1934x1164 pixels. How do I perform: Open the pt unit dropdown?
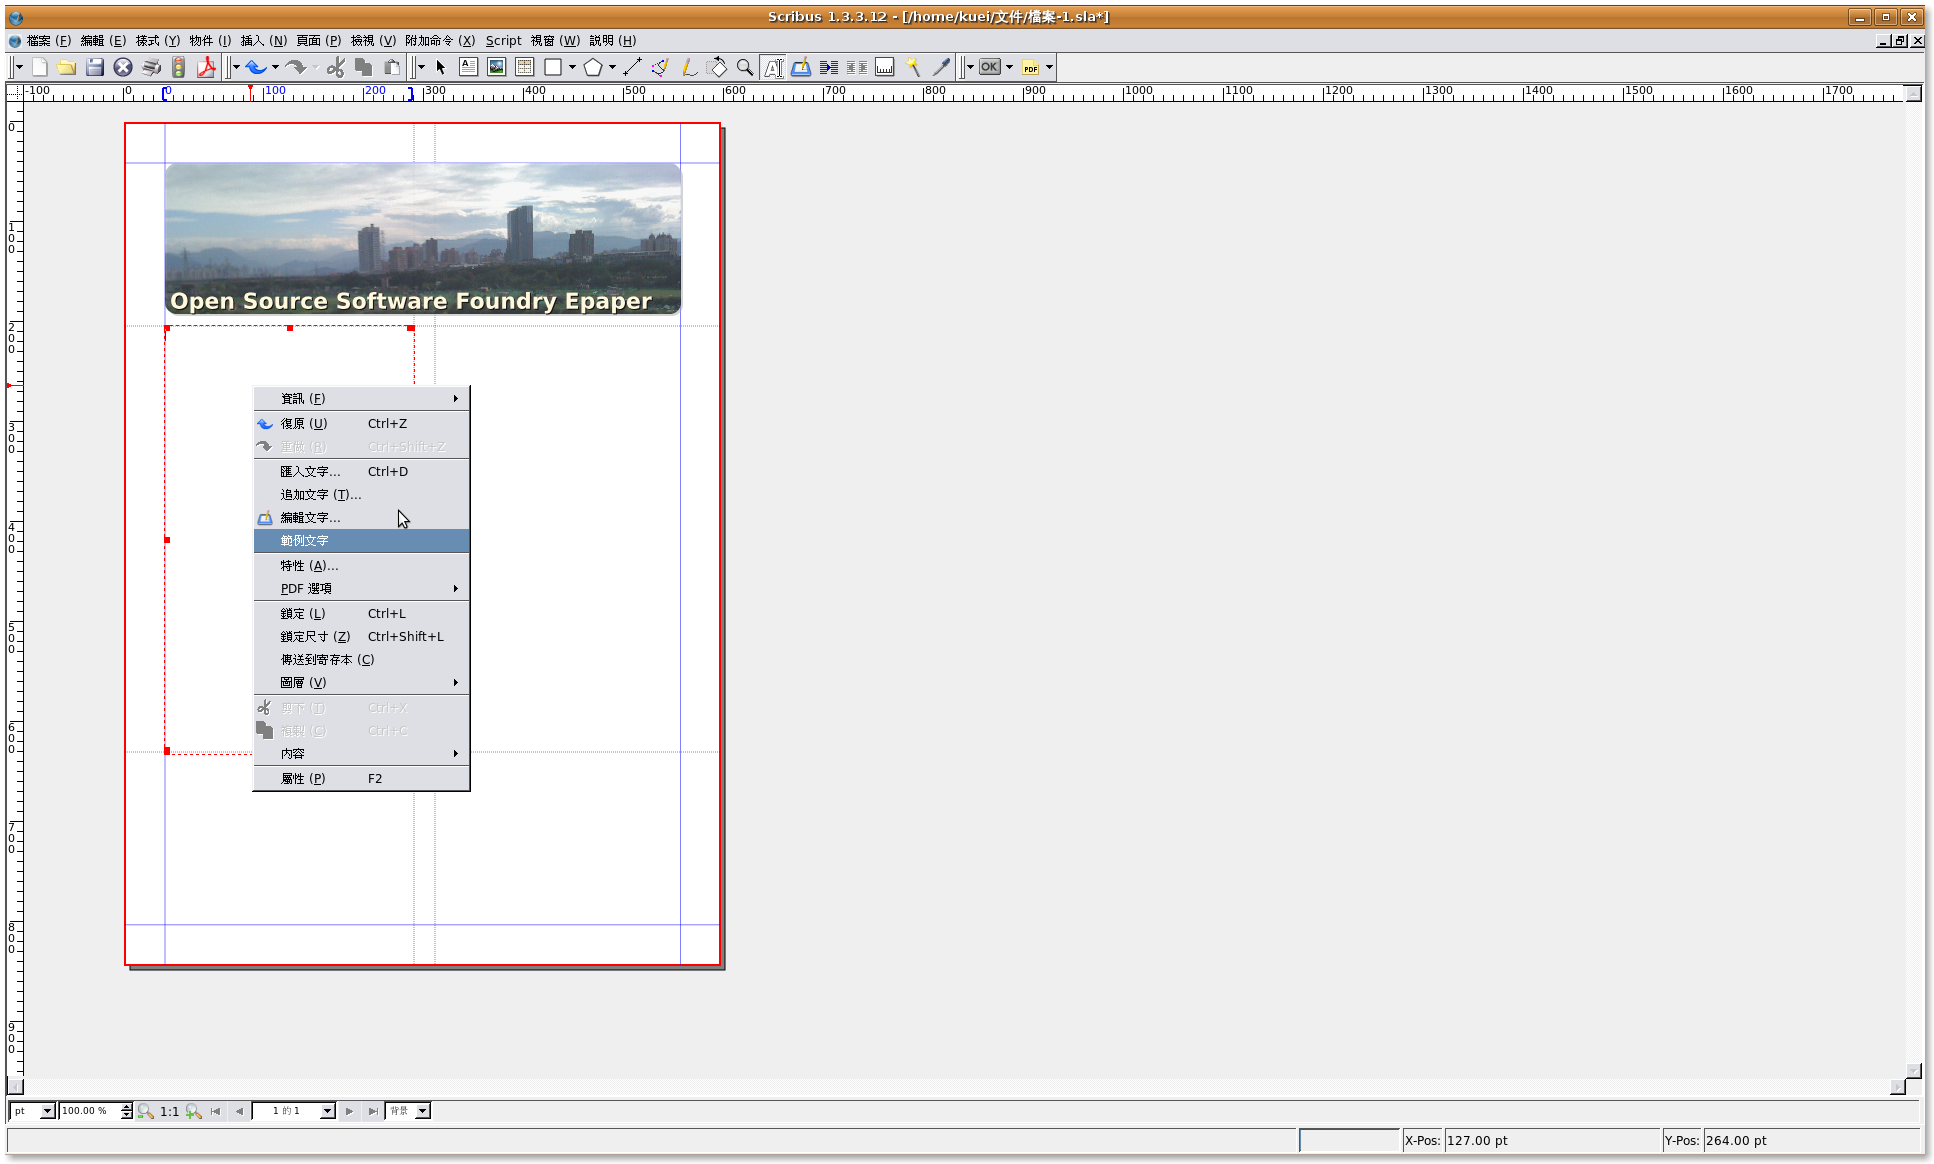pos(46,1111)
